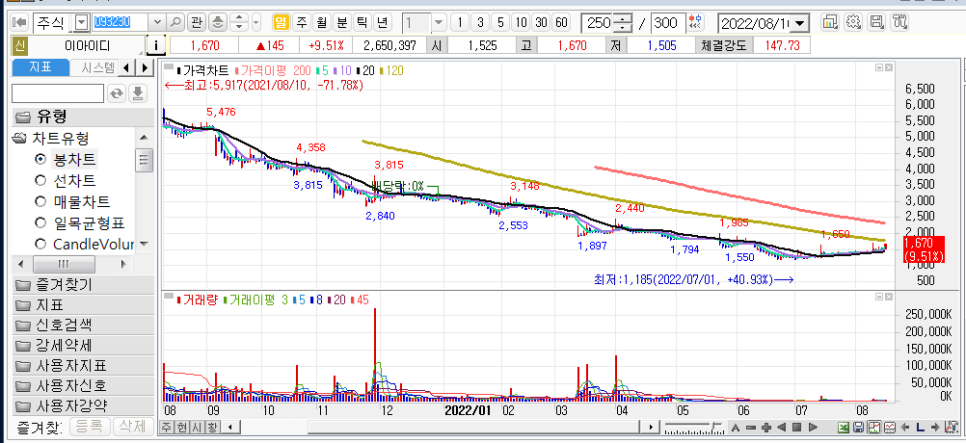Click the save chart layout icon
The image size is (966, 443).
[x=876, y=23]
